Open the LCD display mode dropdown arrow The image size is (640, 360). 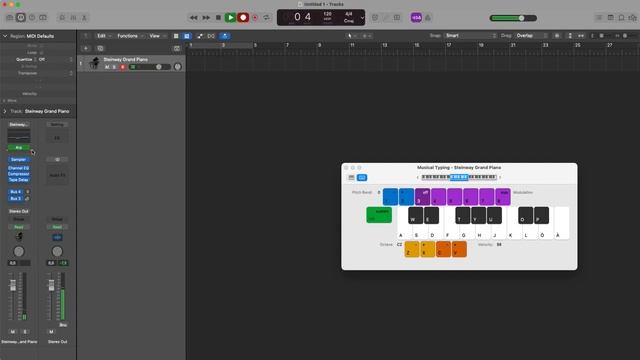[x=362, y=18]
